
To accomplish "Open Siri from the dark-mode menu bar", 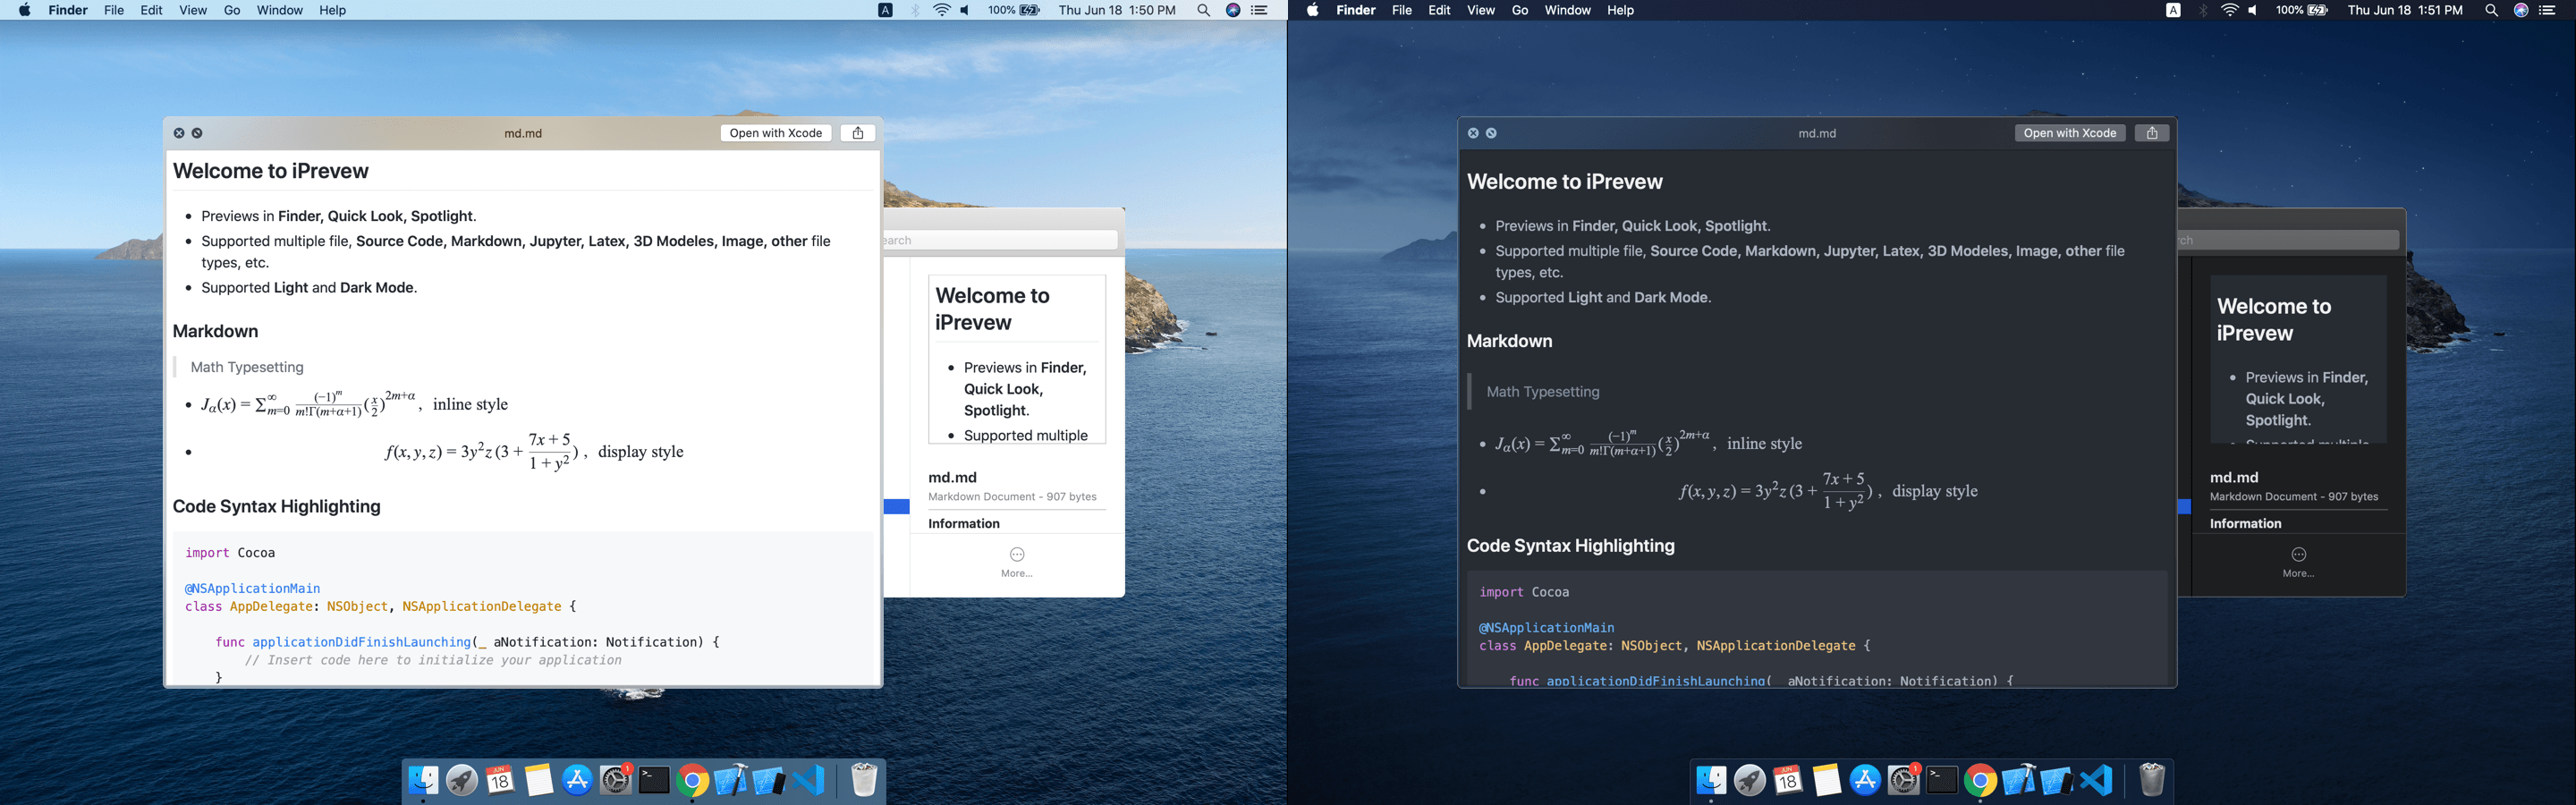I will [2521, 10].
